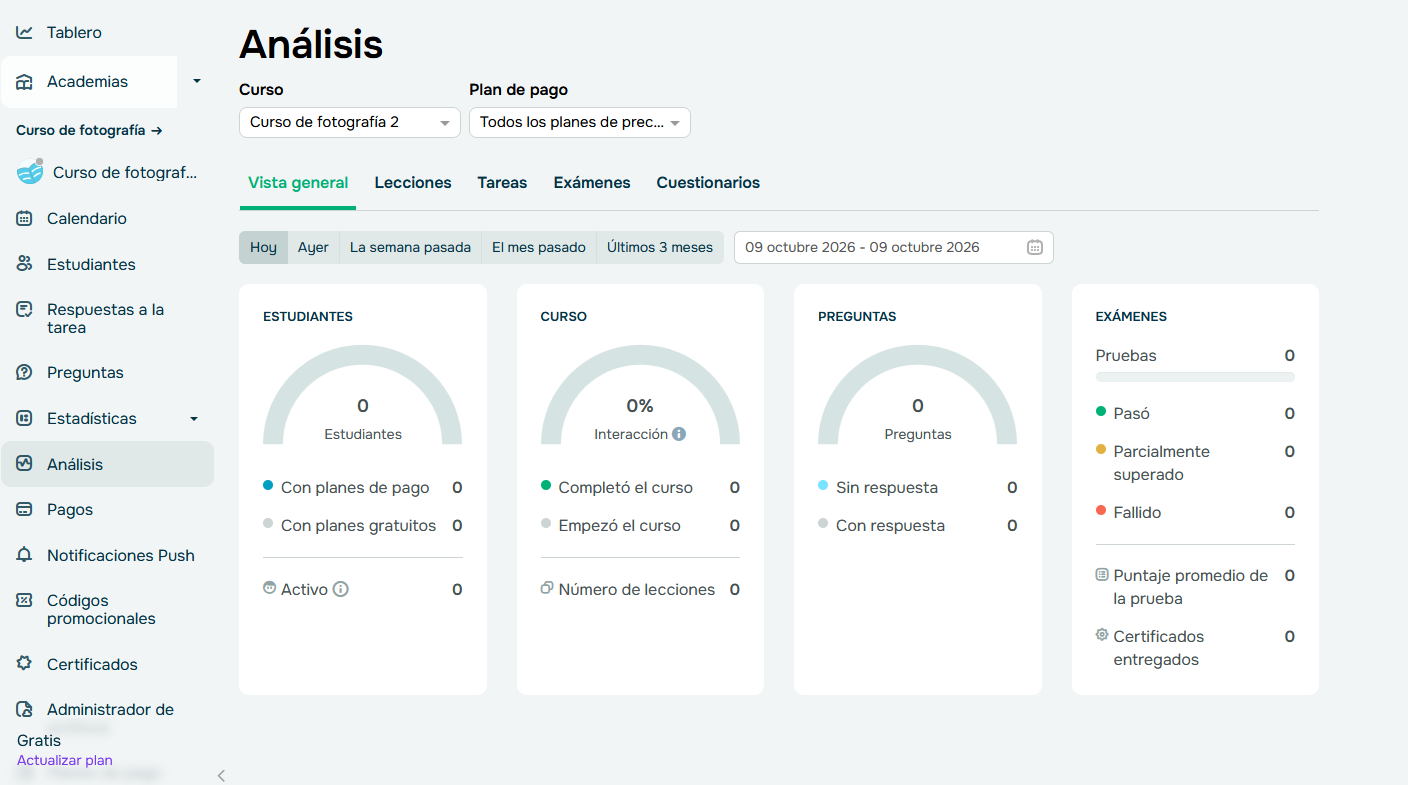This screenshot has width=1408, height=785.
Task: Expand the Estadísticas submenu arrow
Action: [x=194, y=419]
